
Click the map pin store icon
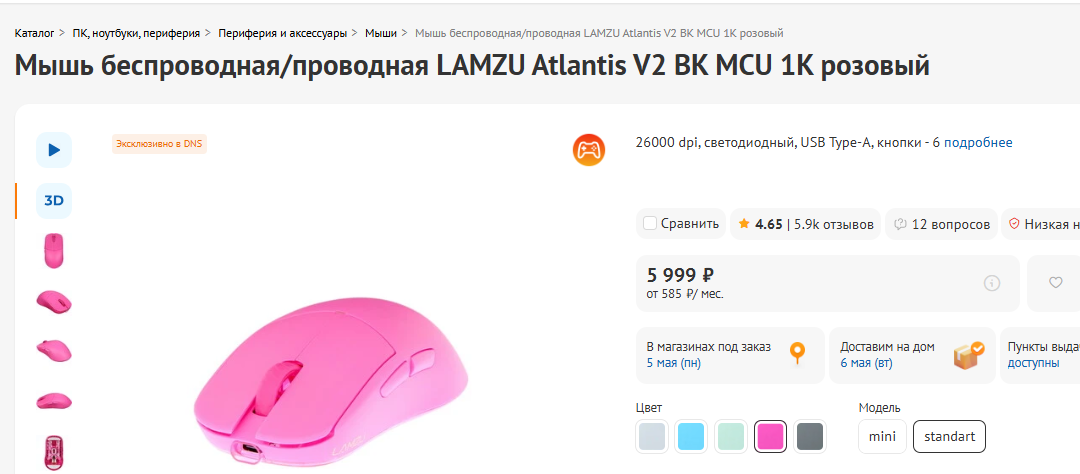(x=797, y=354)
